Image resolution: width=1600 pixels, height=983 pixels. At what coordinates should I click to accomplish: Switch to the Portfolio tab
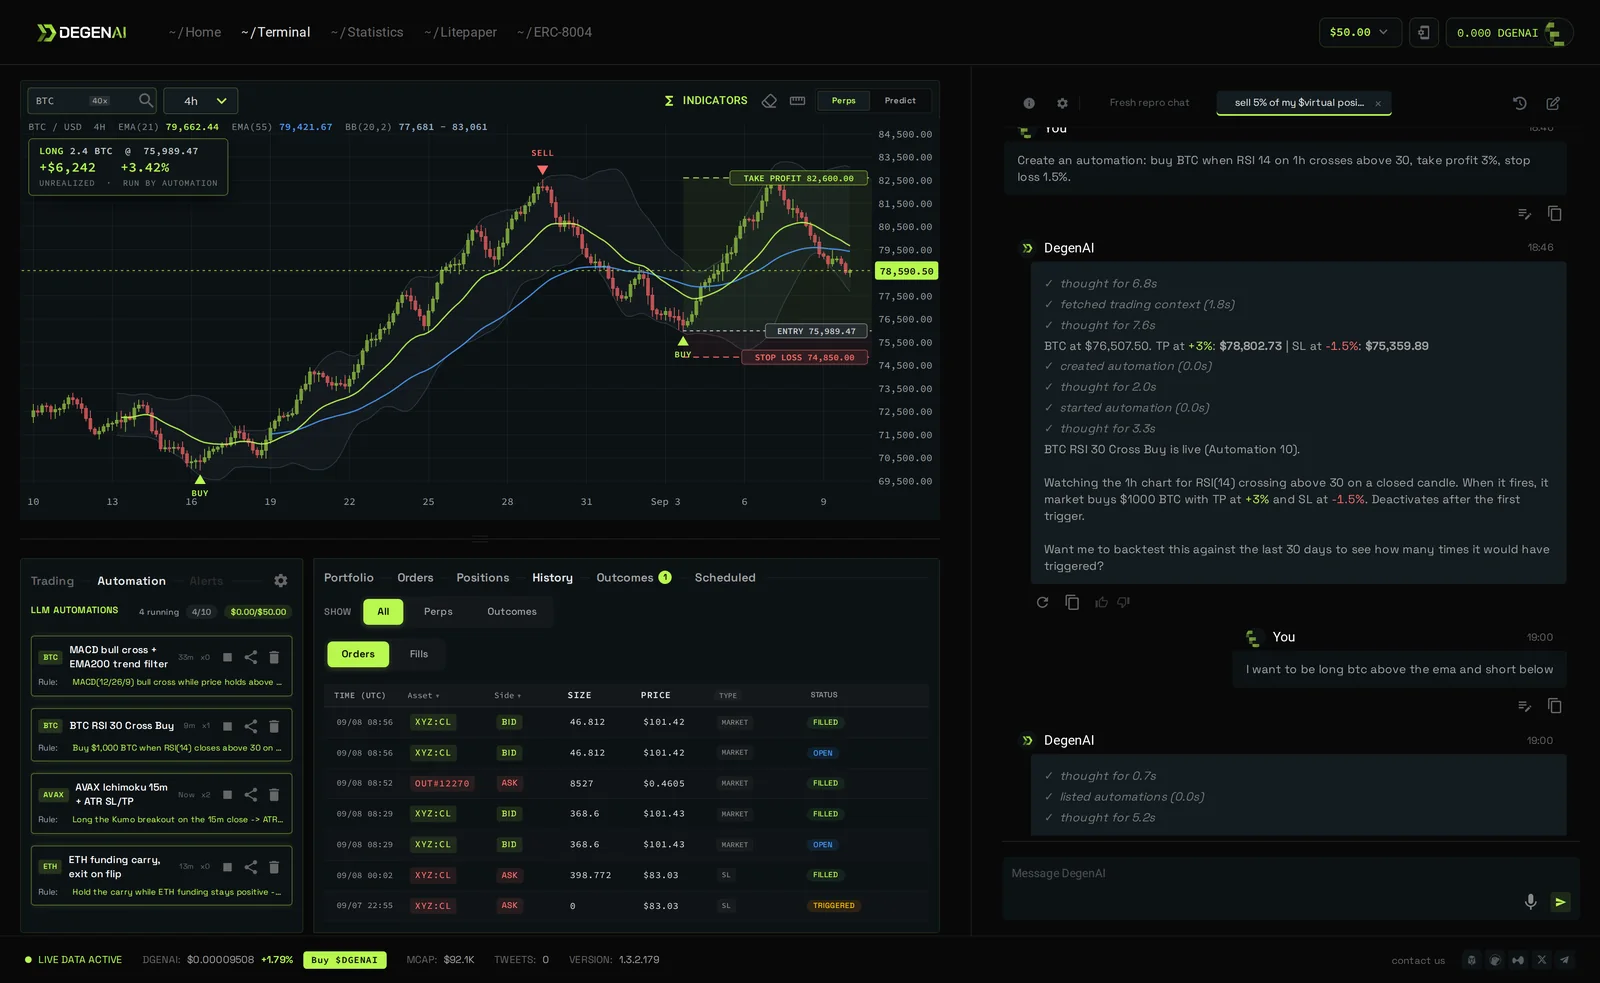tap(349, 578)
